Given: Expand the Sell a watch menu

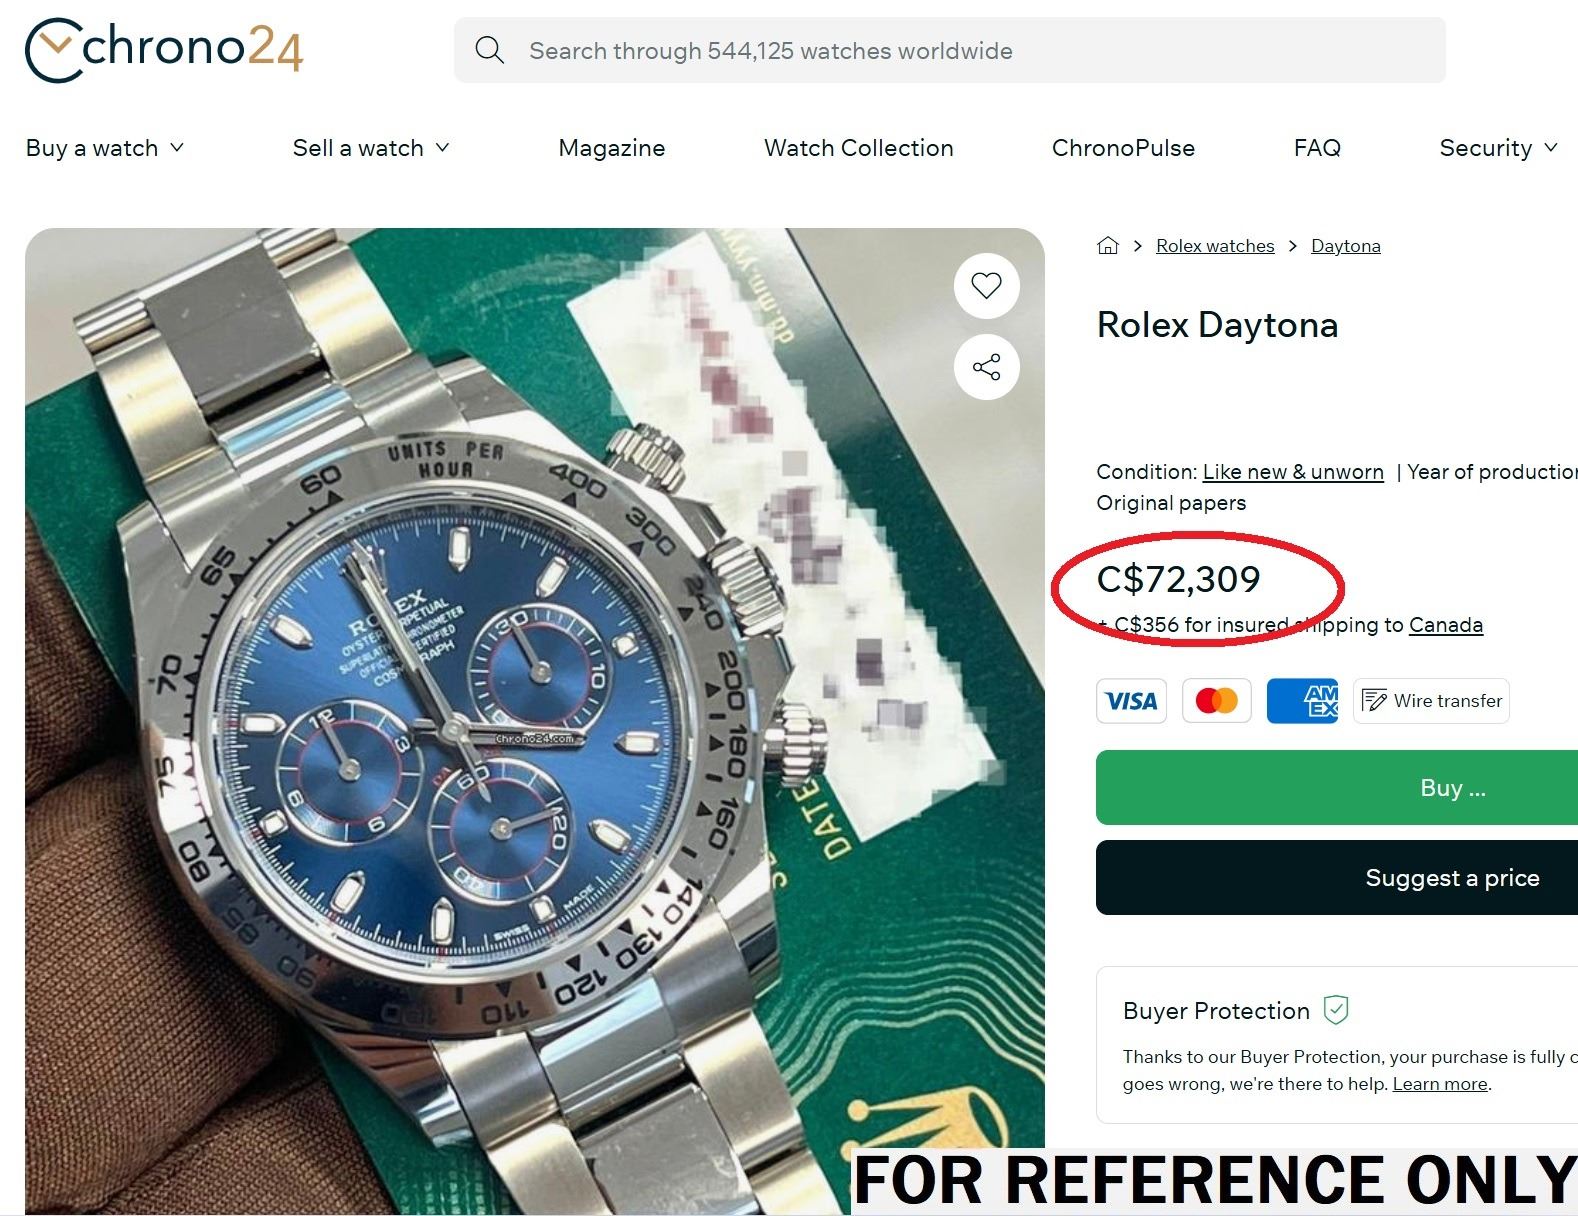Looking at the screenshot, I should [x=371, y=148].
